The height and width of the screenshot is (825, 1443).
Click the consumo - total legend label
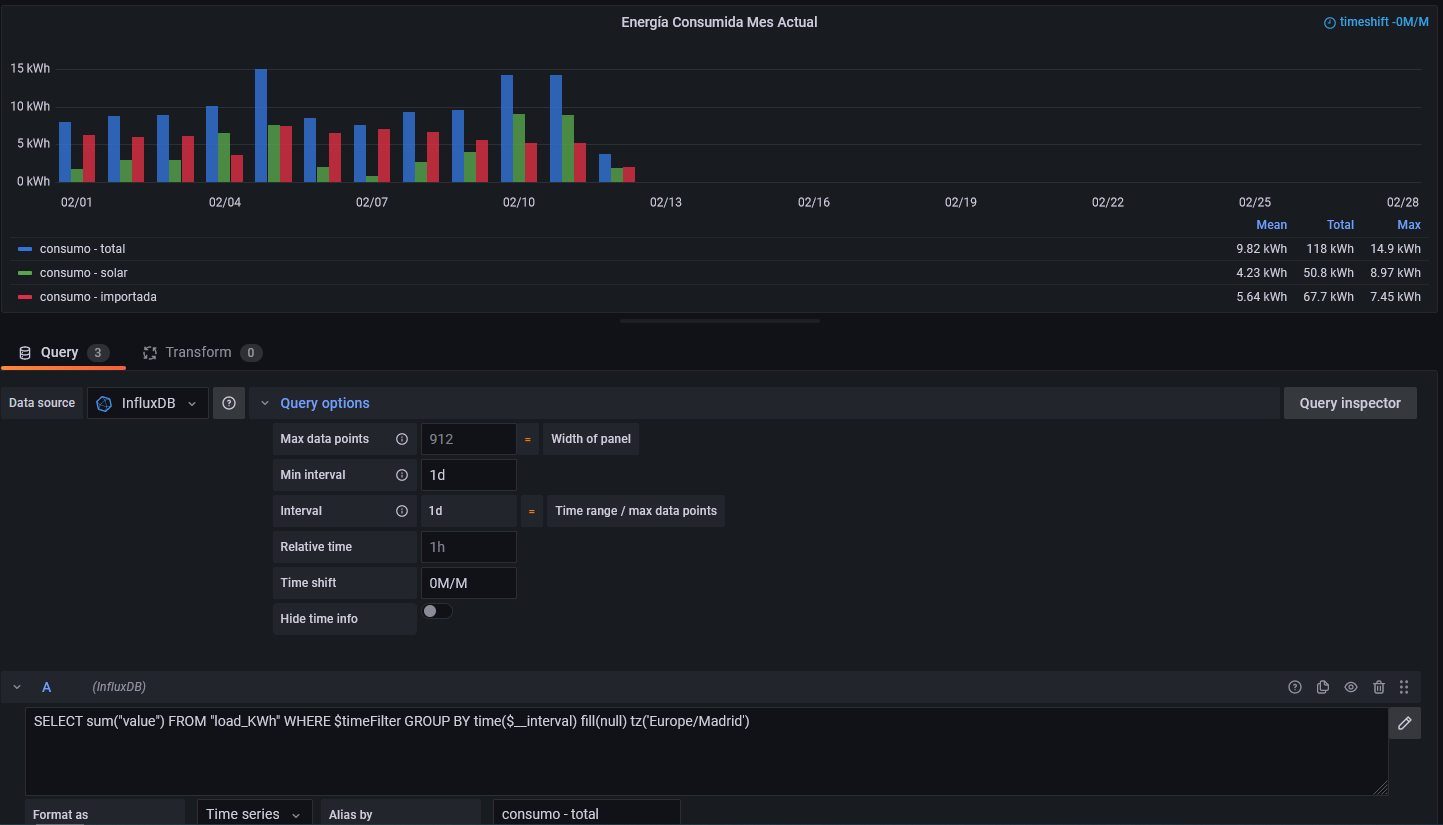(82, 249)
